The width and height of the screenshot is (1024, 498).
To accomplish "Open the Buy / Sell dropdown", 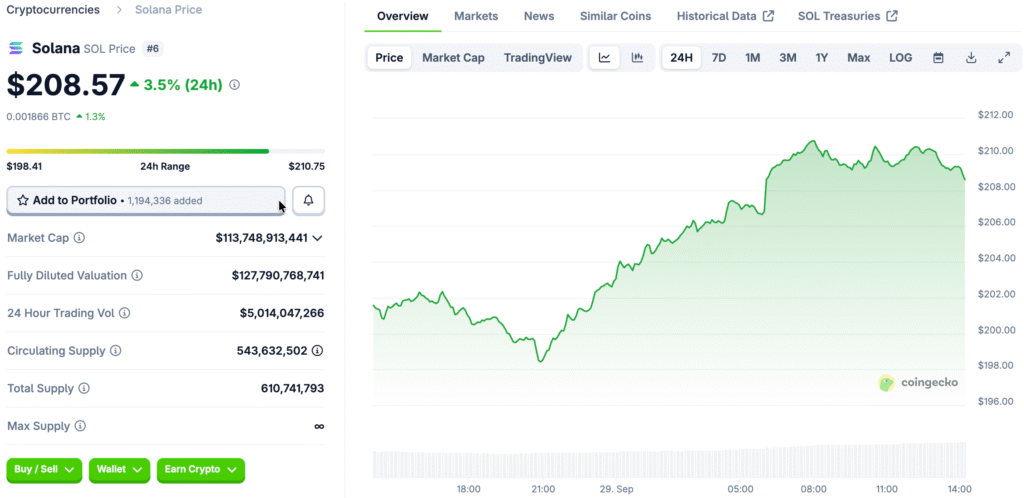I will [44, 469].
